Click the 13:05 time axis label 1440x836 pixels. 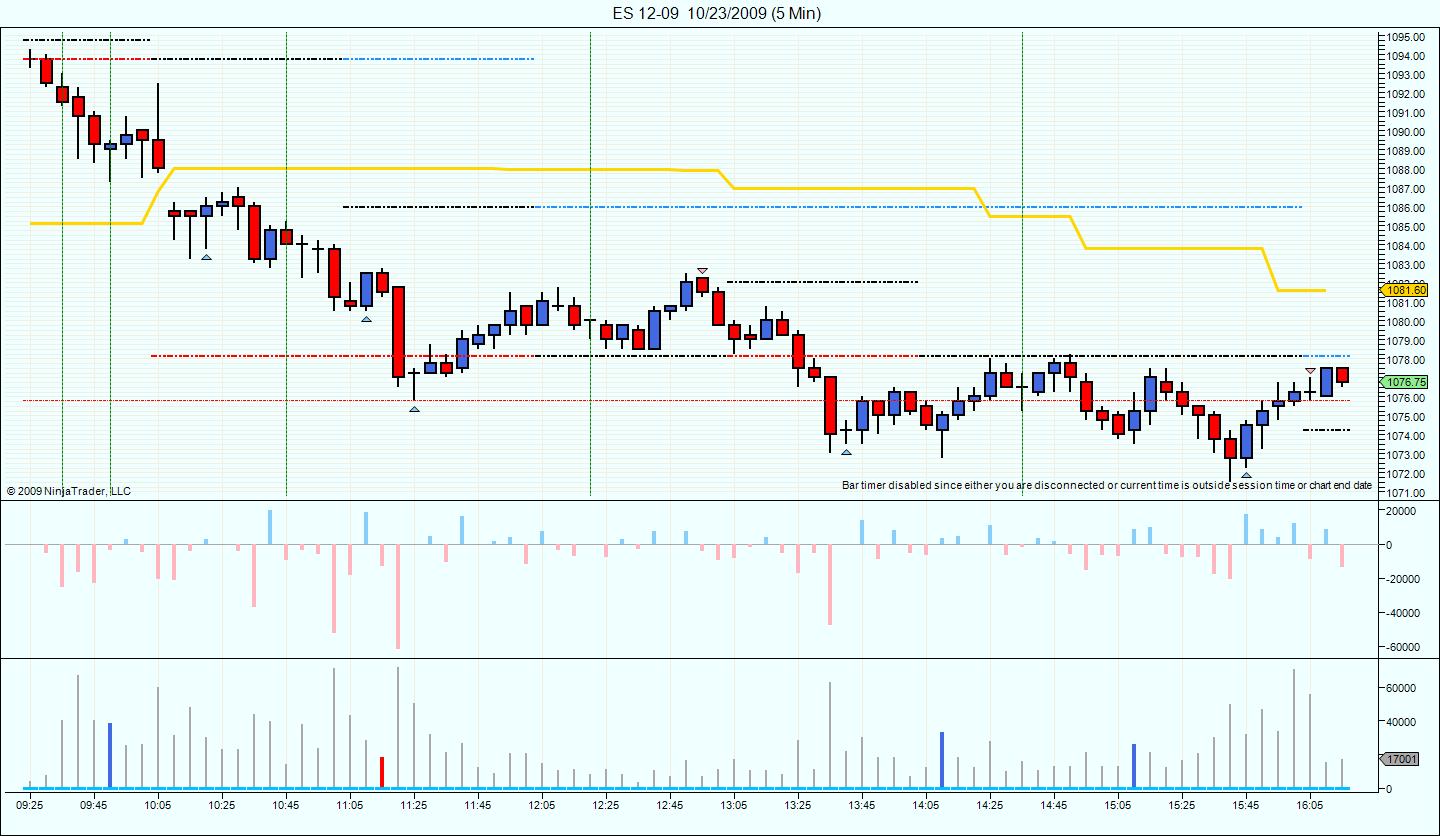coord(734,804)
